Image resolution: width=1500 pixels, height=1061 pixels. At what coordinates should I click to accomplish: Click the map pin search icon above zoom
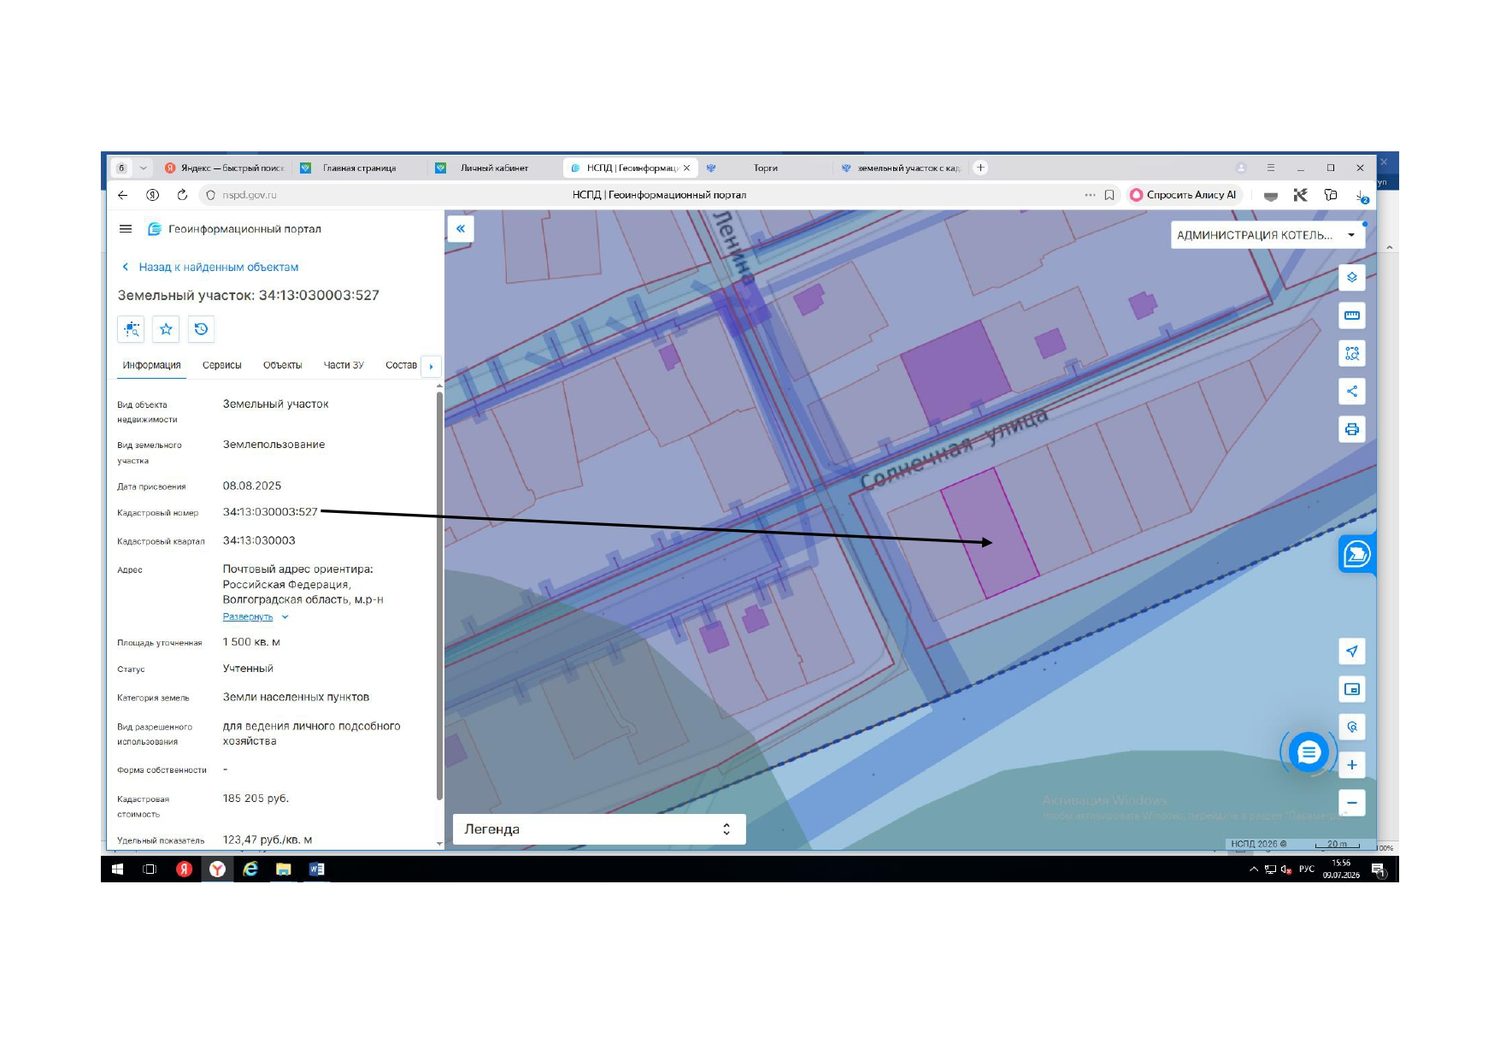1352,727
